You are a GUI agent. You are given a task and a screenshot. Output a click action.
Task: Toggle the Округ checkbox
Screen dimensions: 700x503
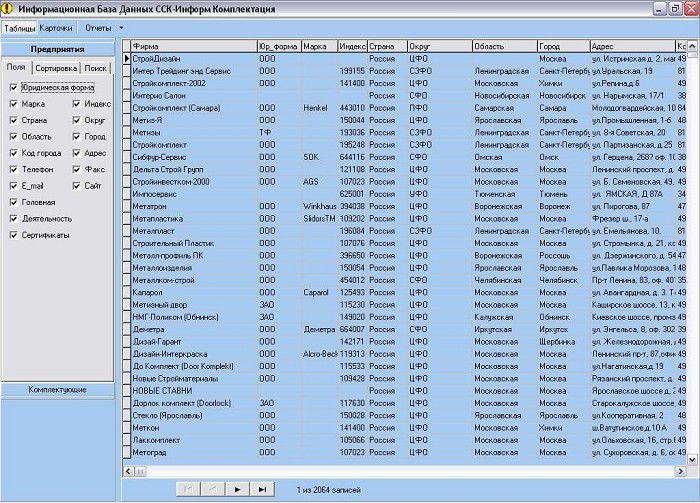coord(77,121)
